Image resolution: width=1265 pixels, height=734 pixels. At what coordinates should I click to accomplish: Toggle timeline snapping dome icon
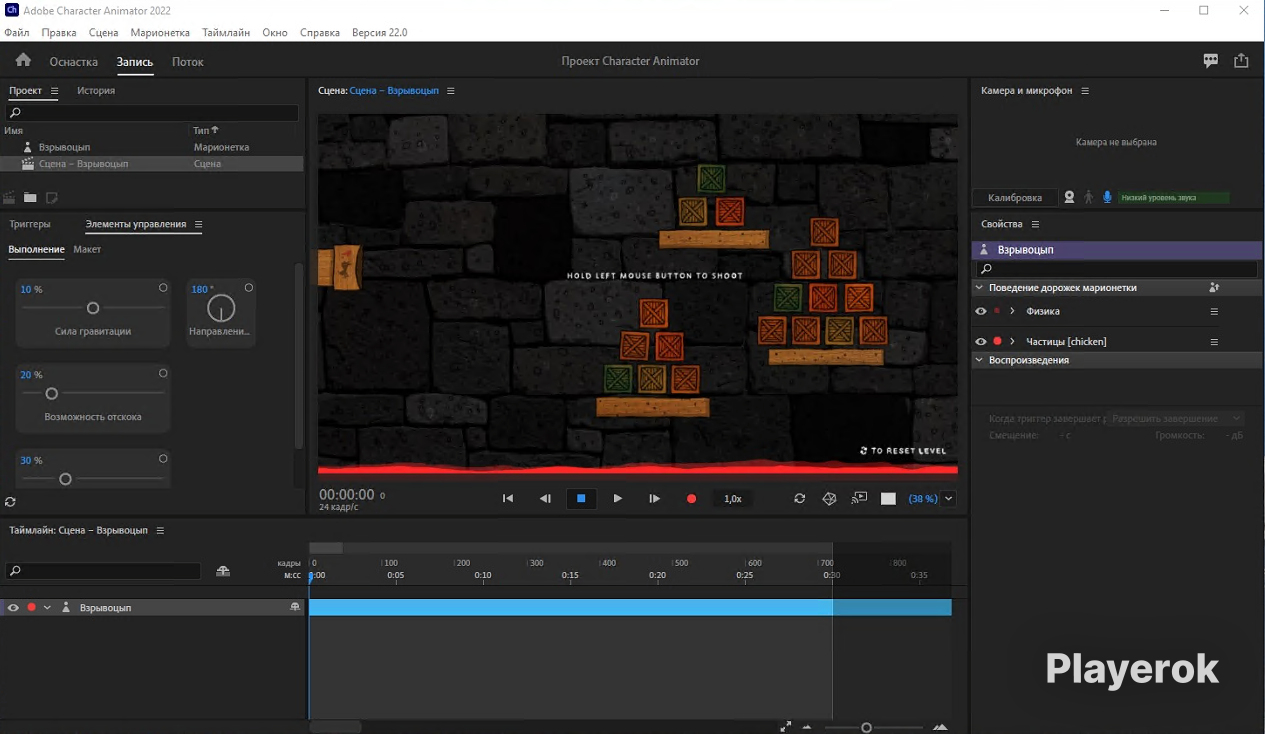tap(223, 571)
